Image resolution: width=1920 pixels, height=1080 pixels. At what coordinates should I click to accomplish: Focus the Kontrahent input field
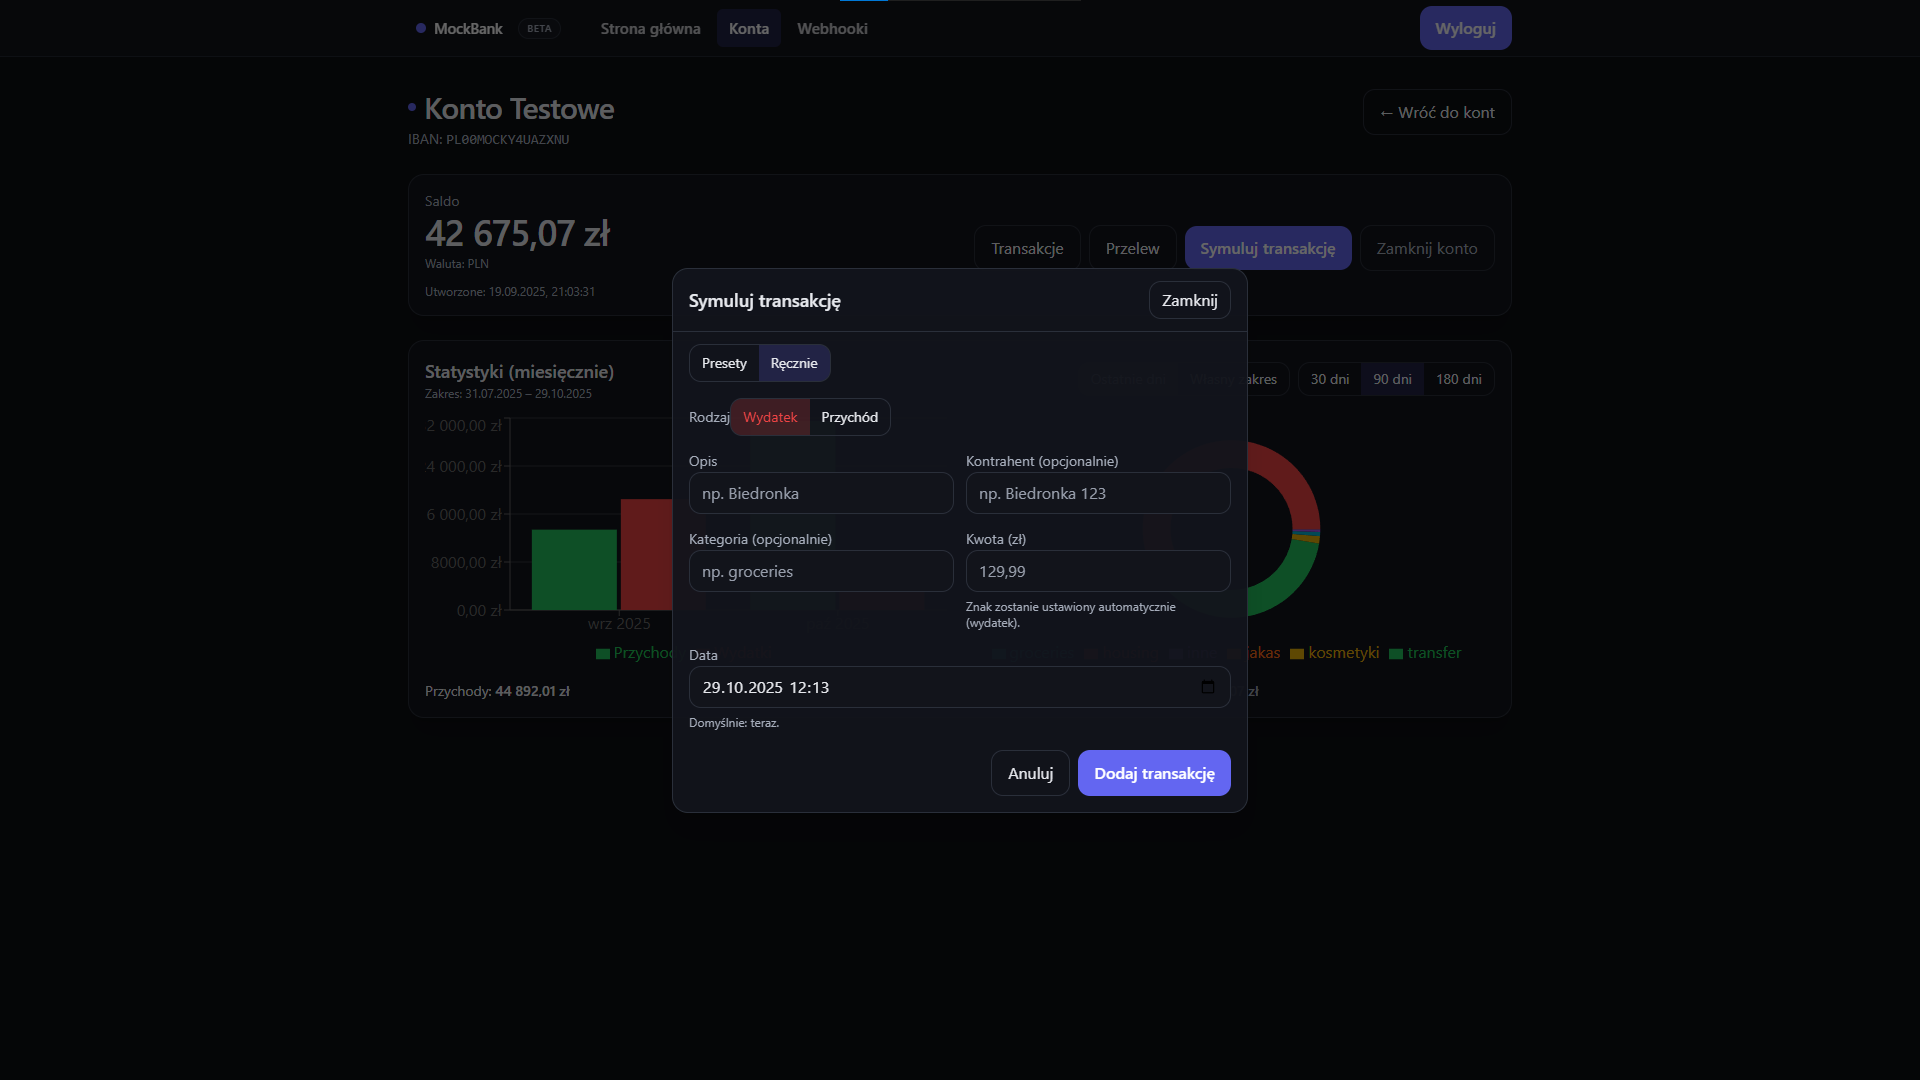click(1098, 493)
